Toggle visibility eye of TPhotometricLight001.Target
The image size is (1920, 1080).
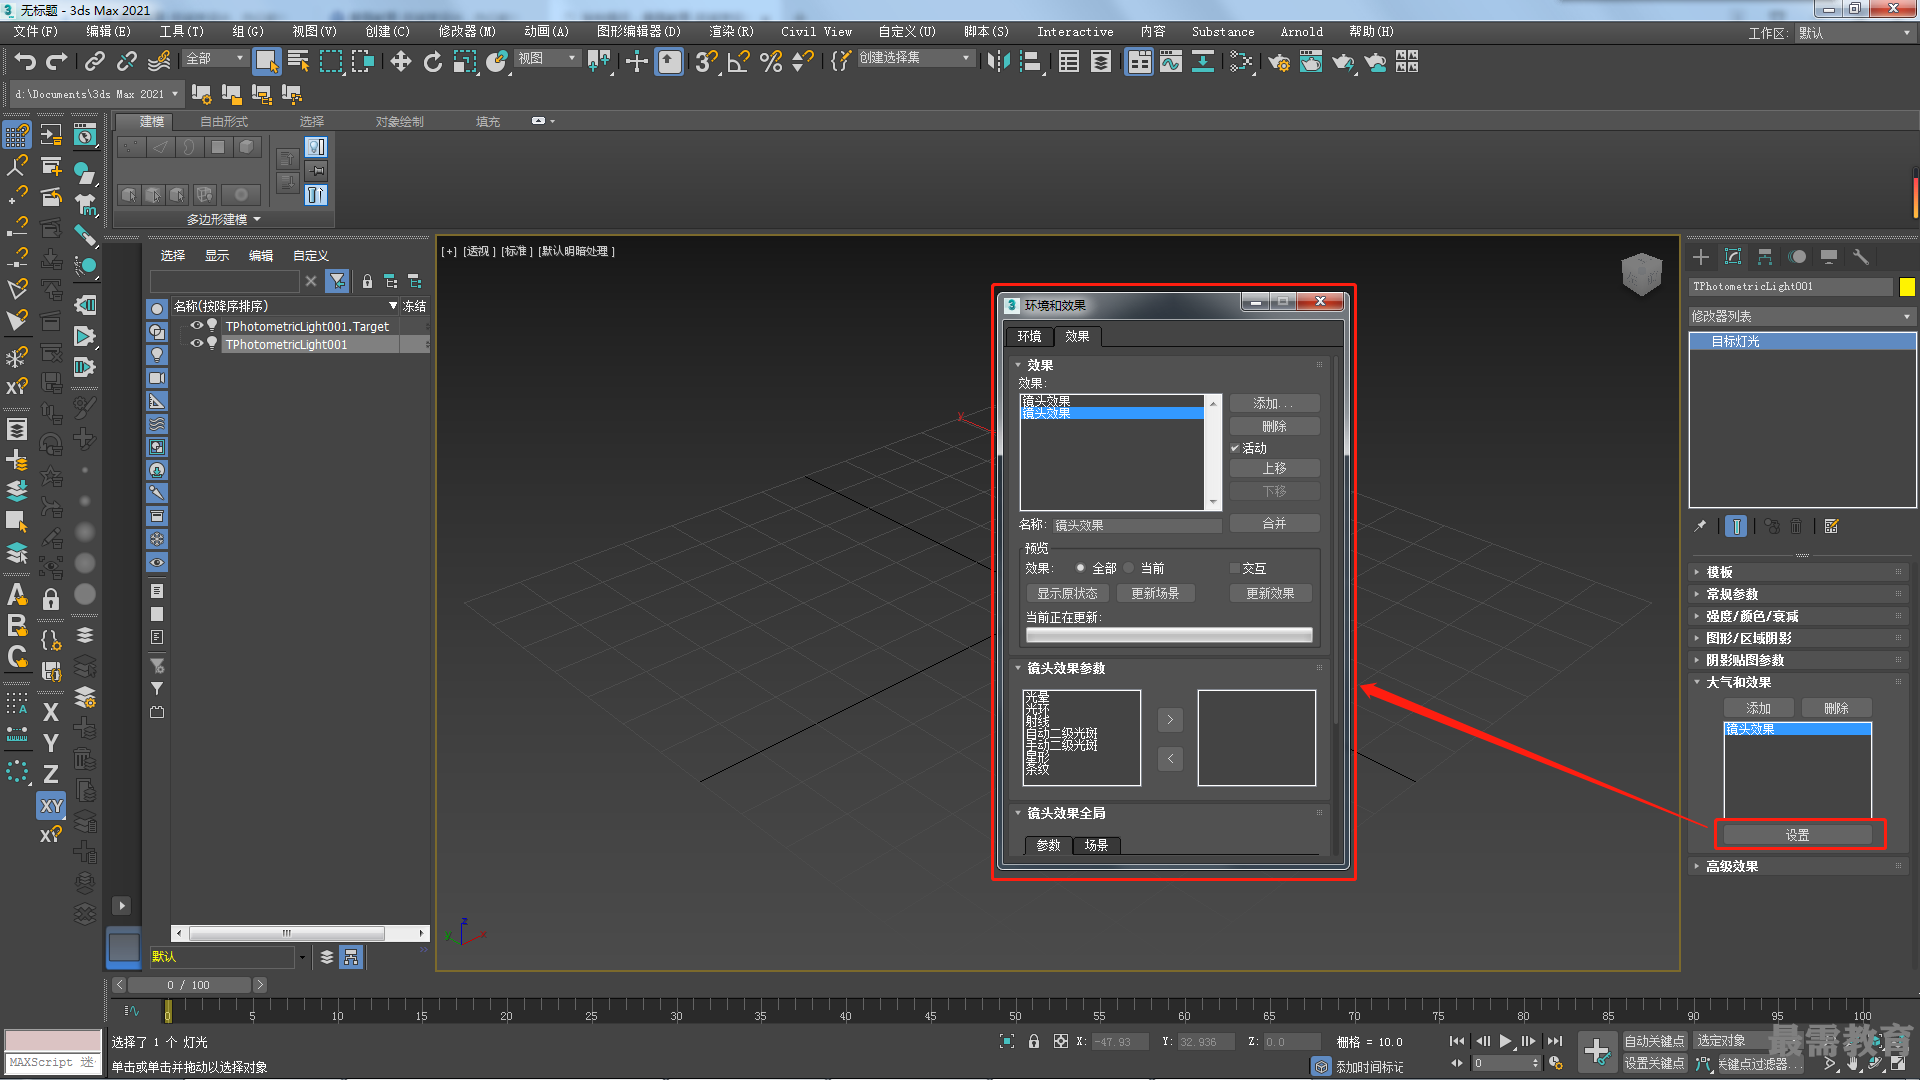click(197, 326)
